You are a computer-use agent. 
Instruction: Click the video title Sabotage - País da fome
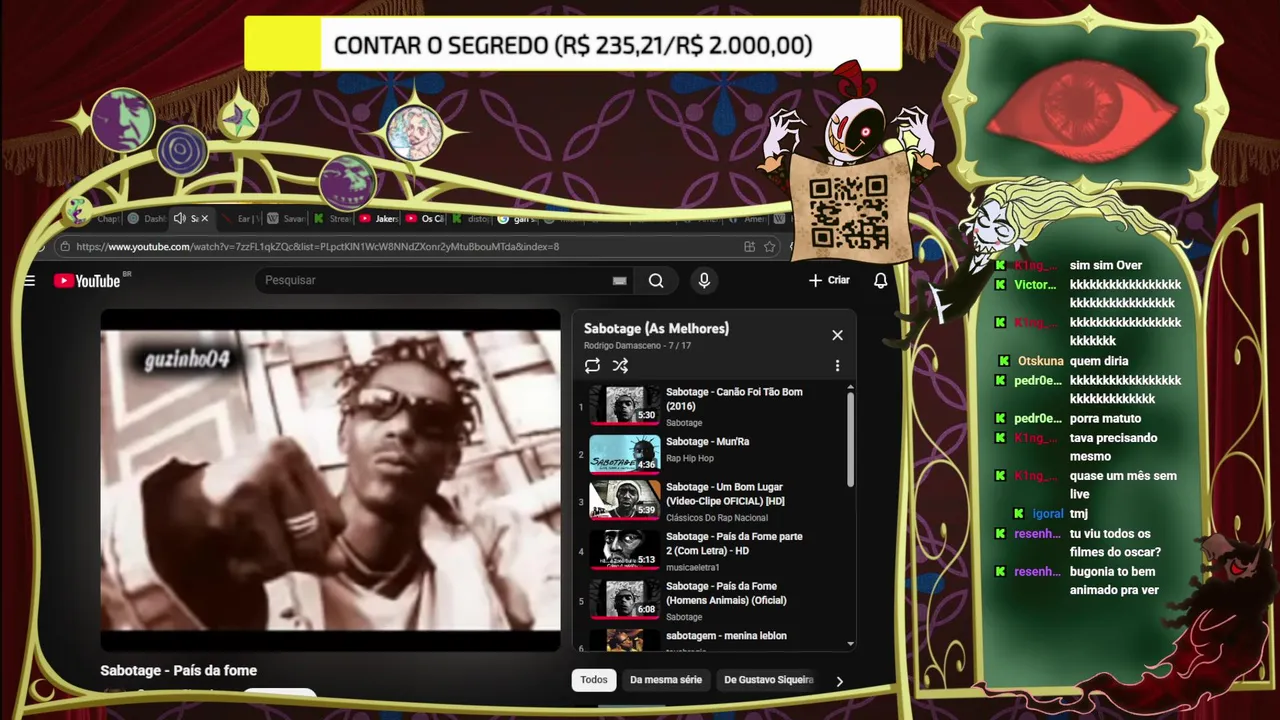tap(179, 670)
